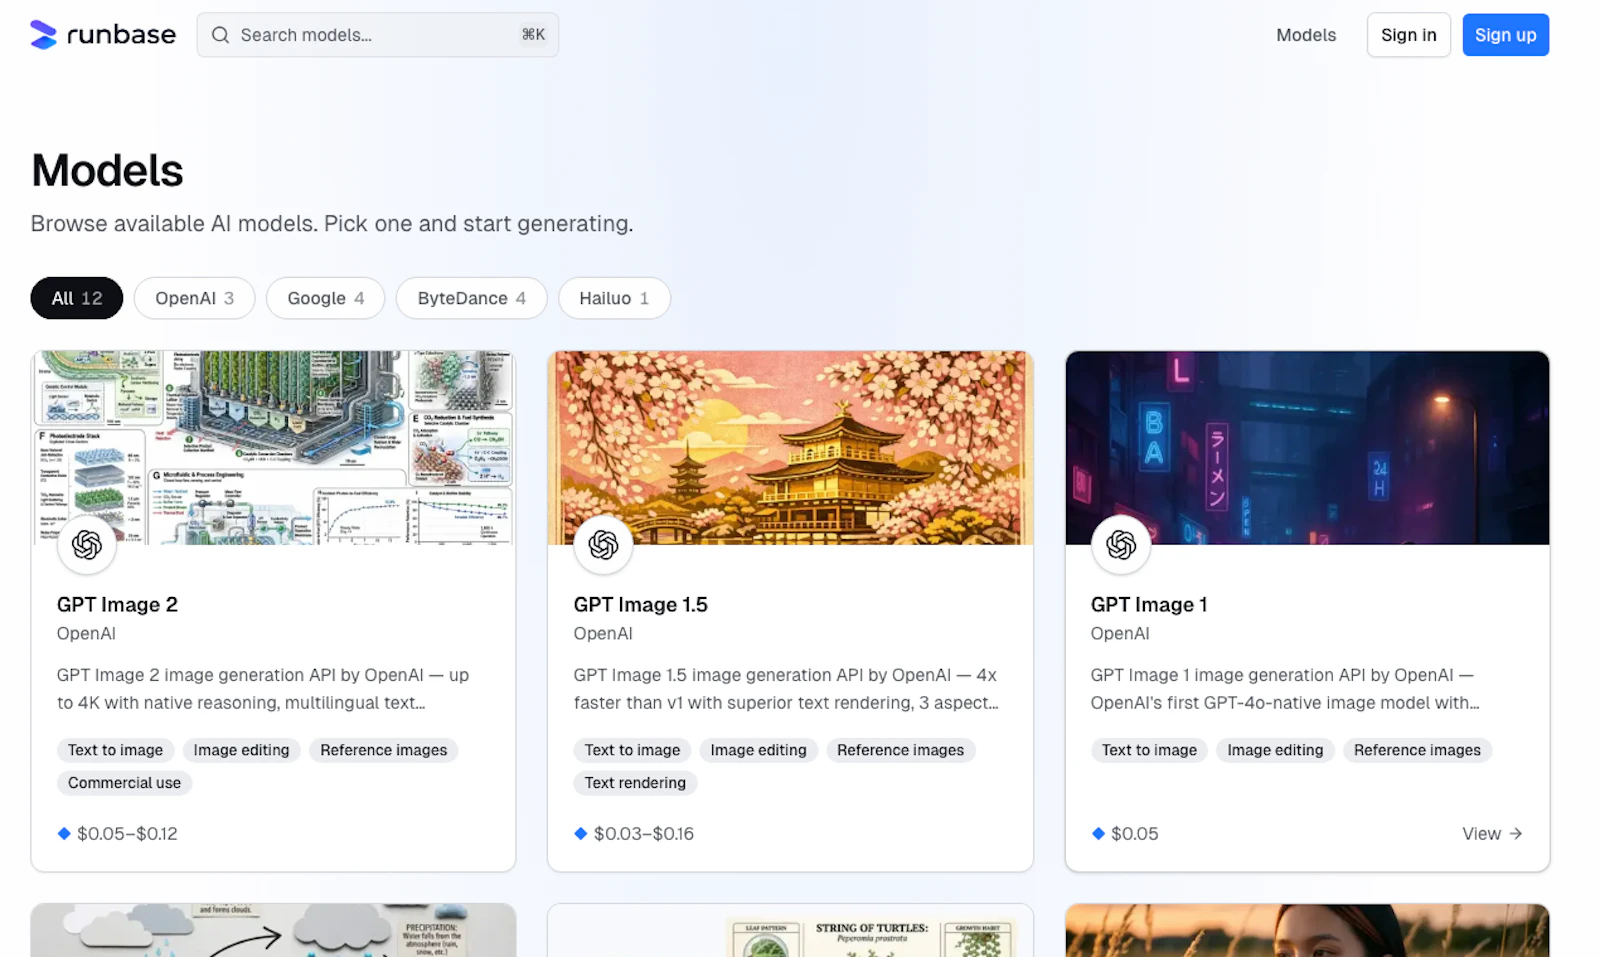Click the sunset portrait thumbnail
This screenshot has width=1600, height=957.
click(x=1307, y=930)
